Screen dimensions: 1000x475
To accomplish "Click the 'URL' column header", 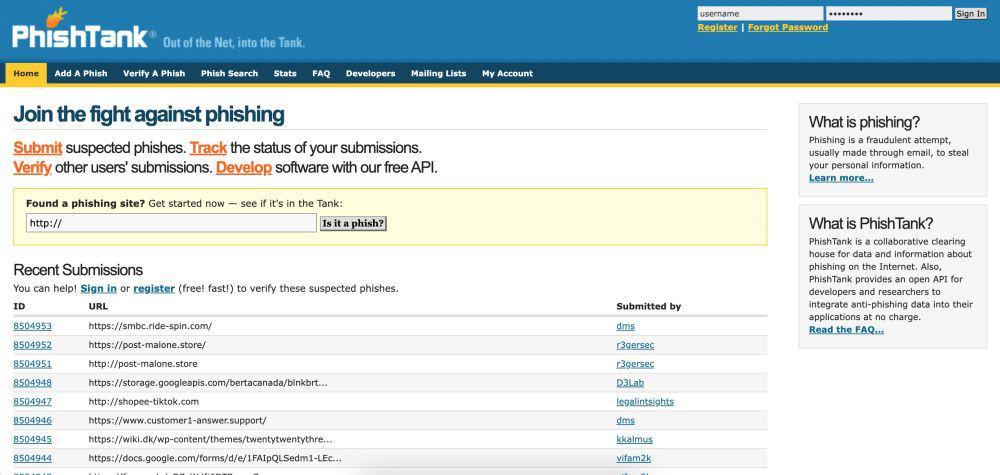I will point(97,307).
